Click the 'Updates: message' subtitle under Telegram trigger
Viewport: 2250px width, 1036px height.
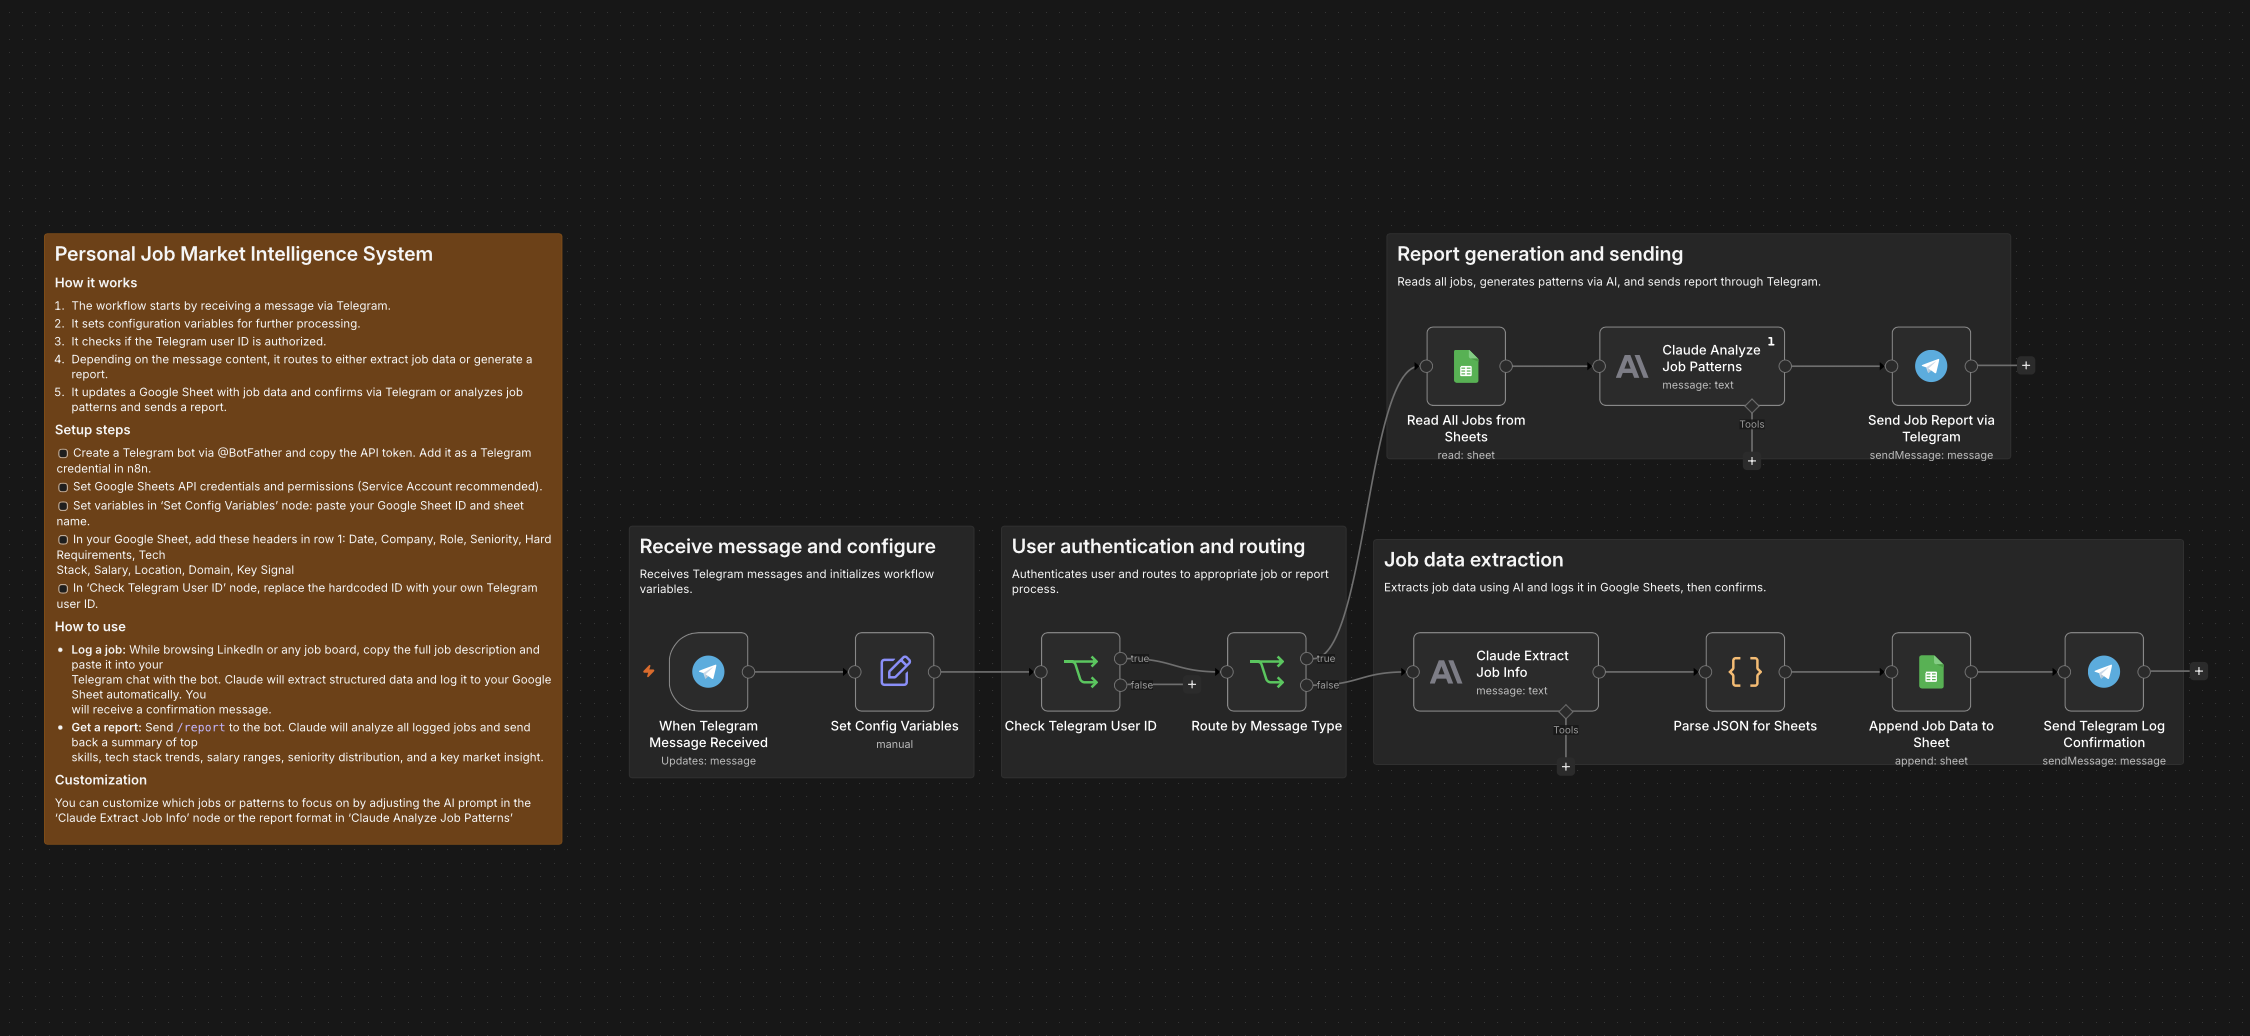[708, 761]
